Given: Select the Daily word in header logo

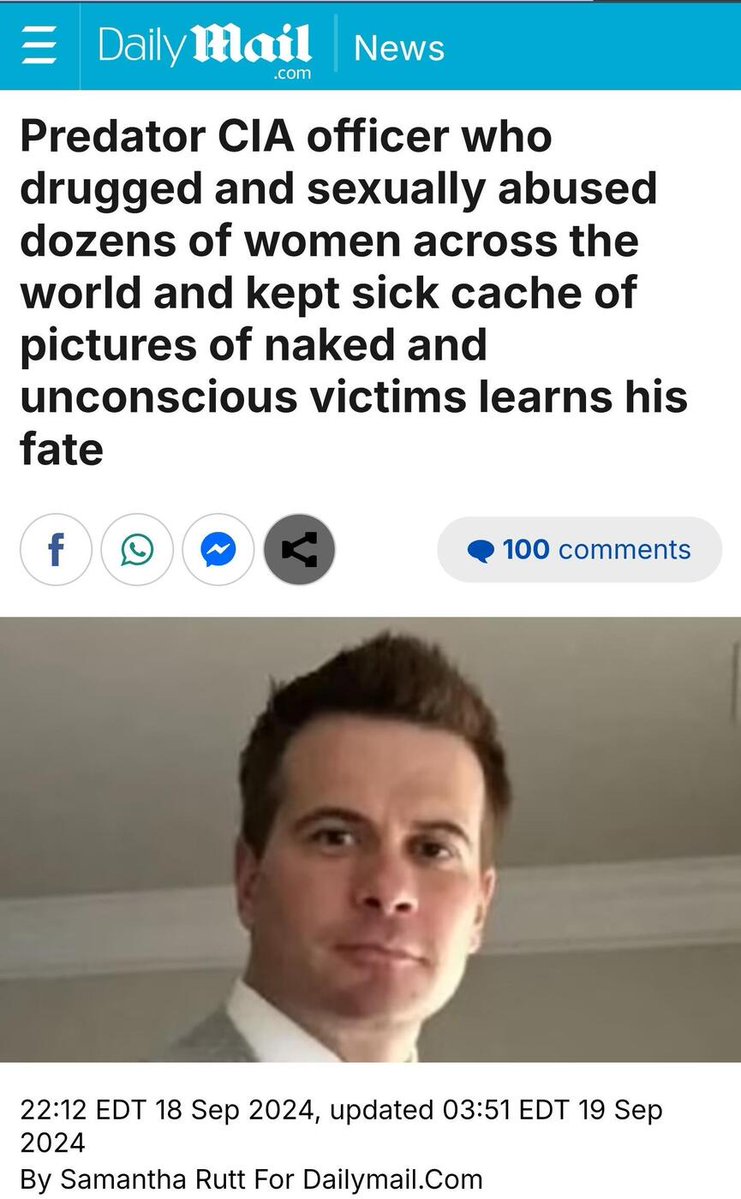Looking at the screenshot, I should click(x=141, y=46).
